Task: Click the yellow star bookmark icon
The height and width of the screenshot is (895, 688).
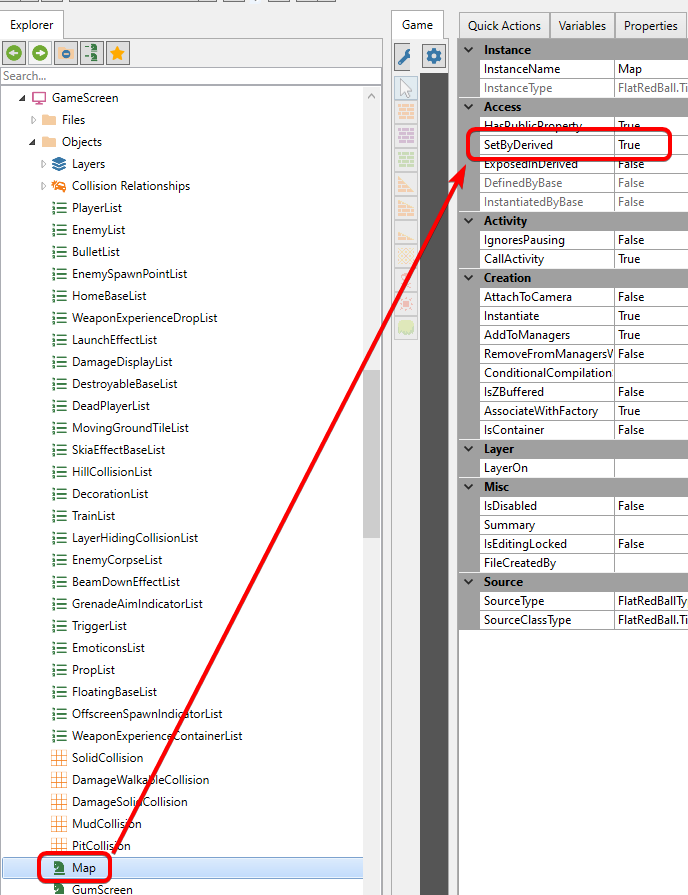Action: (118, 54)
